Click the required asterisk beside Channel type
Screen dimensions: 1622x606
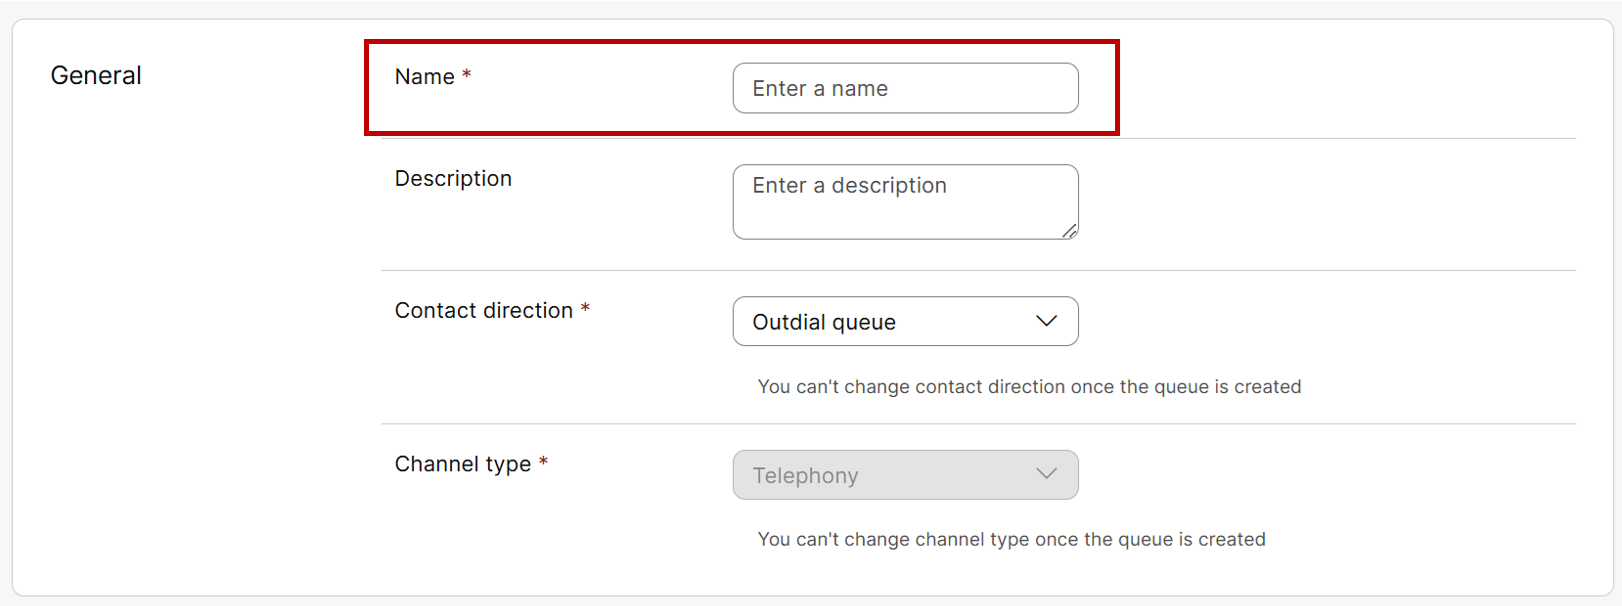(x=543, y=462)
